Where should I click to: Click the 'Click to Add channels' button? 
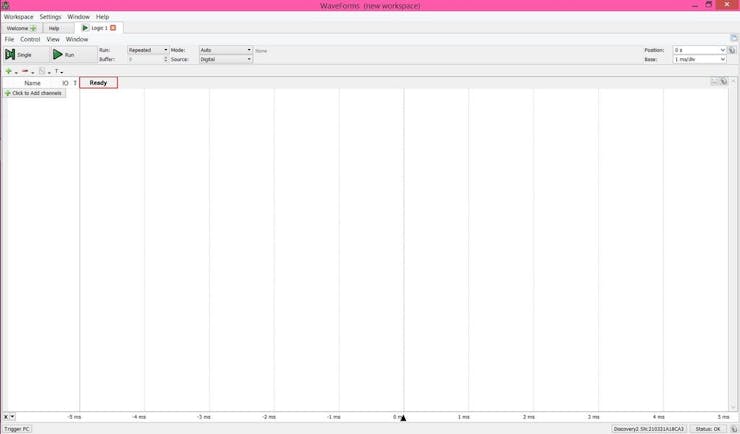pos(34,93)
